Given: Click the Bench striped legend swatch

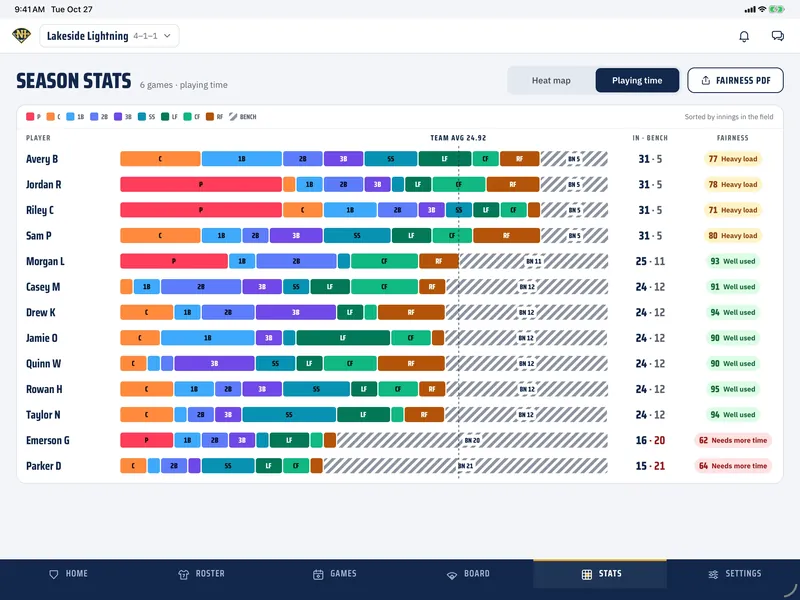Looking at the screenshot, I should pos(233,117).
